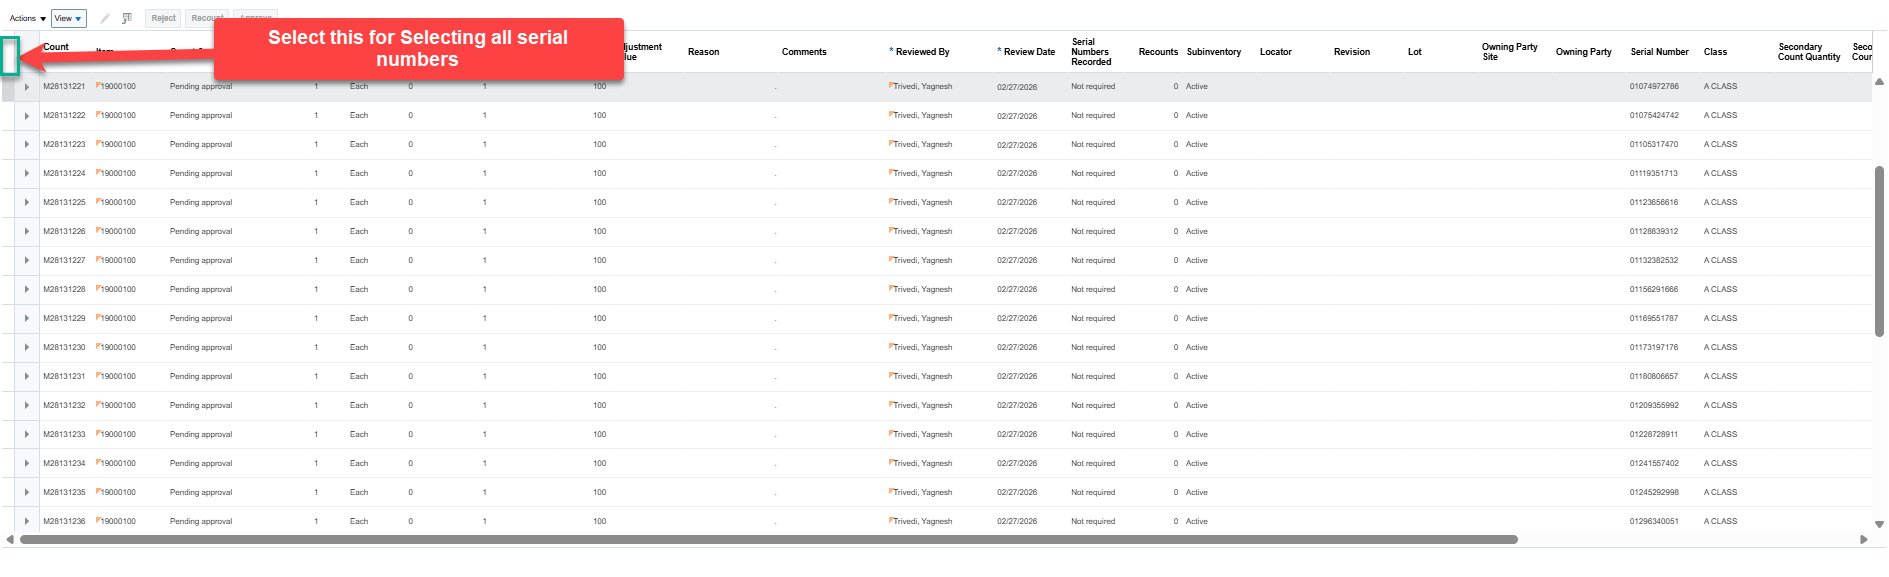
Task: Click the Reject button
Action: coord(163,18)
